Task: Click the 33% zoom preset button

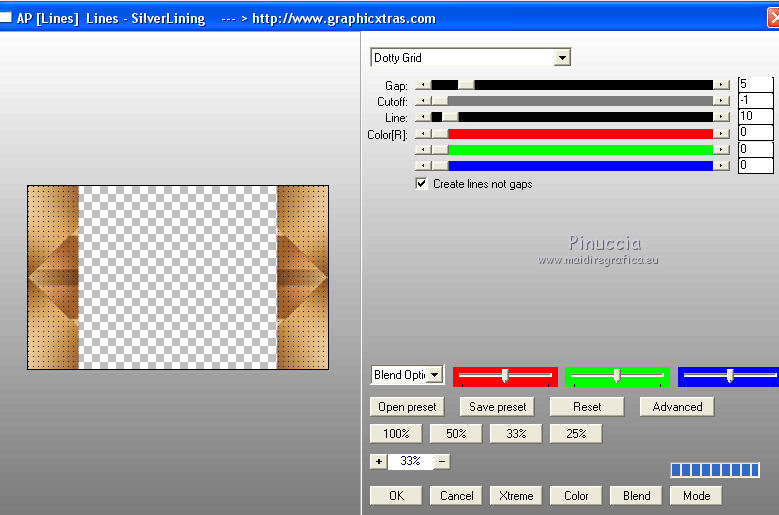Action: [516, 434]
